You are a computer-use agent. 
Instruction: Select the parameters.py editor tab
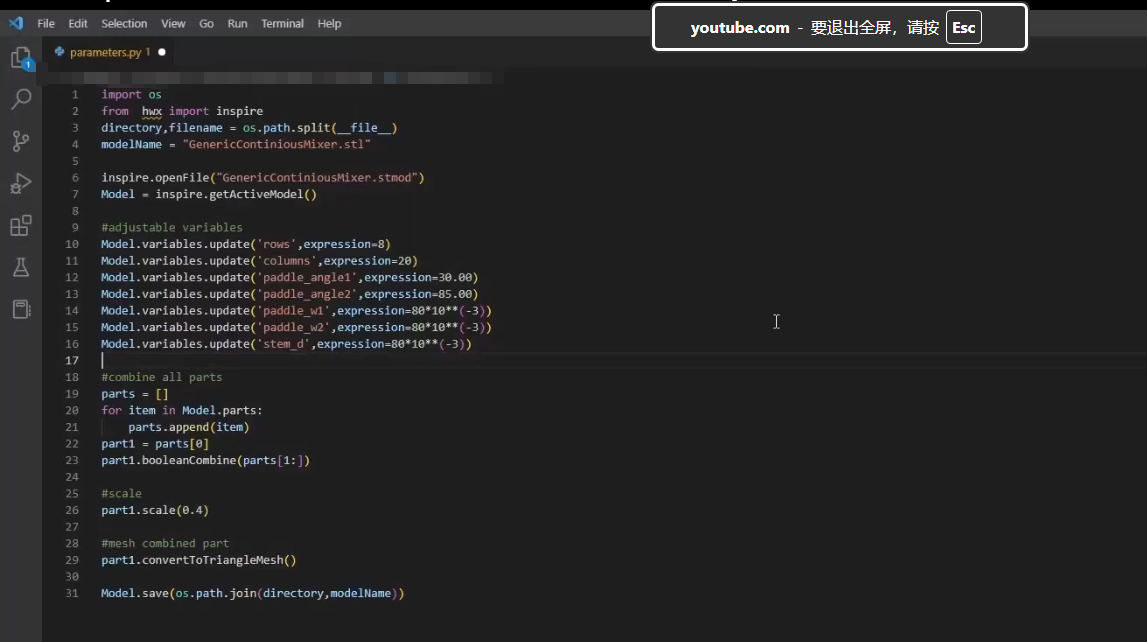tap(110, 52)
